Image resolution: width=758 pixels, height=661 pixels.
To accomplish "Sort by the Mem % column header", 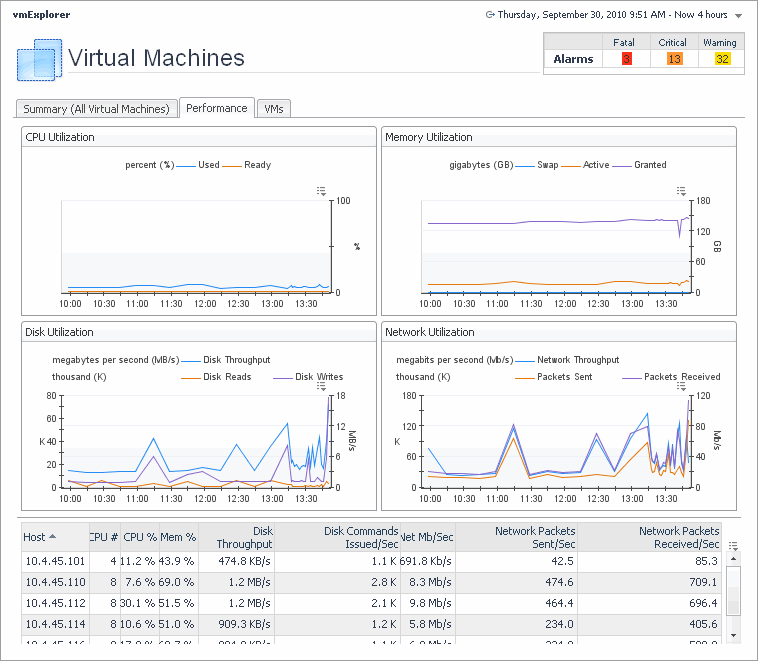I will [x=177, y=537].
